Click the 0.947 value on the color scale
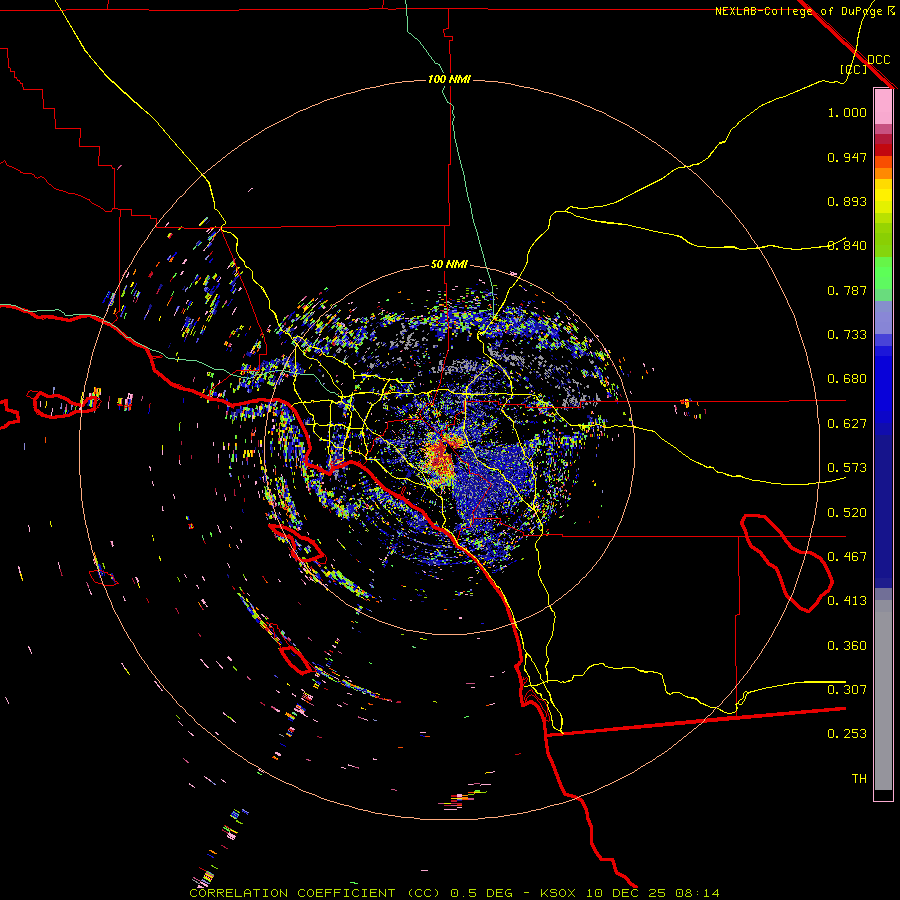The width and height of the screenshot is (900, 900). [847, 157]
